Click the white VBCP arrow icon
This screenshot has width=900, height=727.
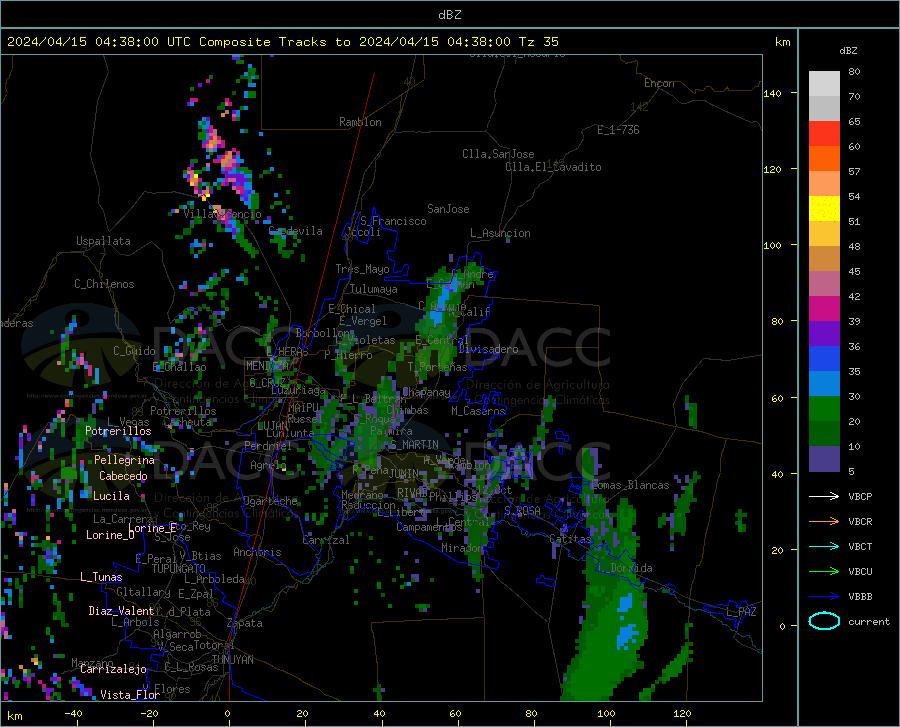[x=824, y=496]
